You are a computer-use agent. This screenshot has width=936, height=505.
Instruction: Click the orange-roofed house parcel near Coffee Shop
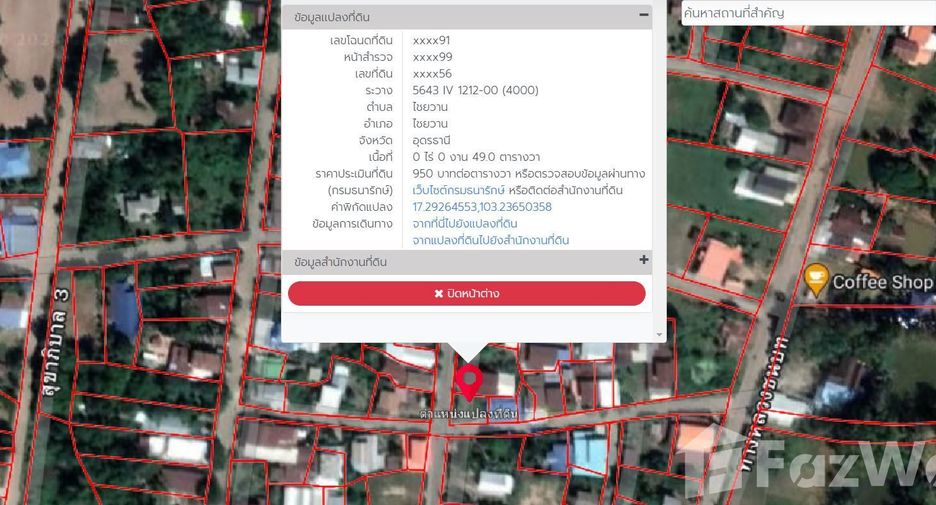coord(719,262)
